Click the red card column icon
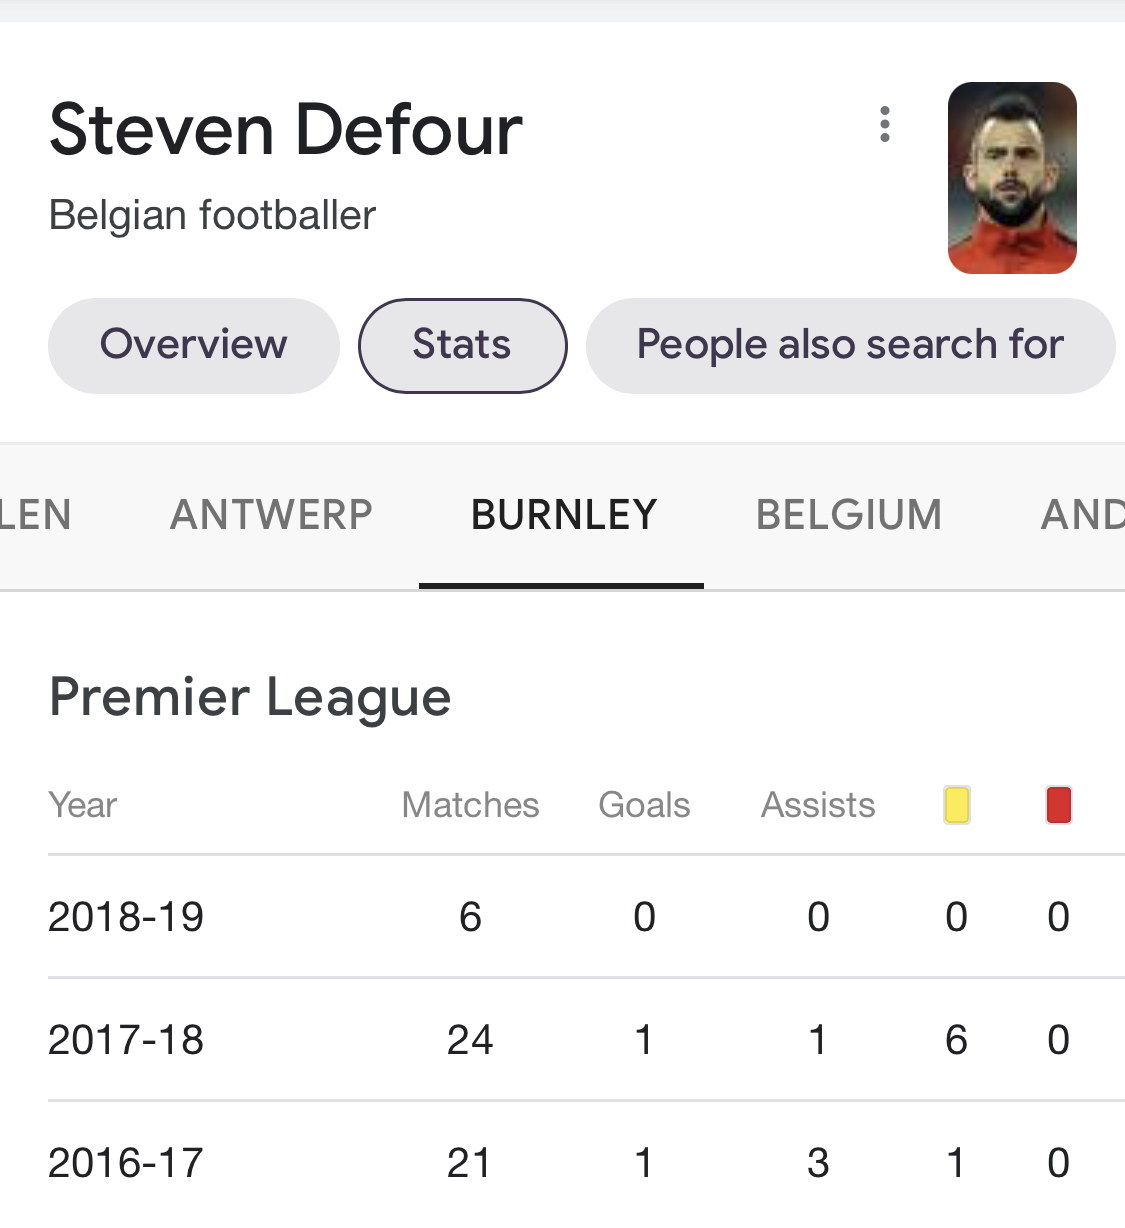The height and width of the screenshot is (1228, 1125). click(x=1058, y=805)
